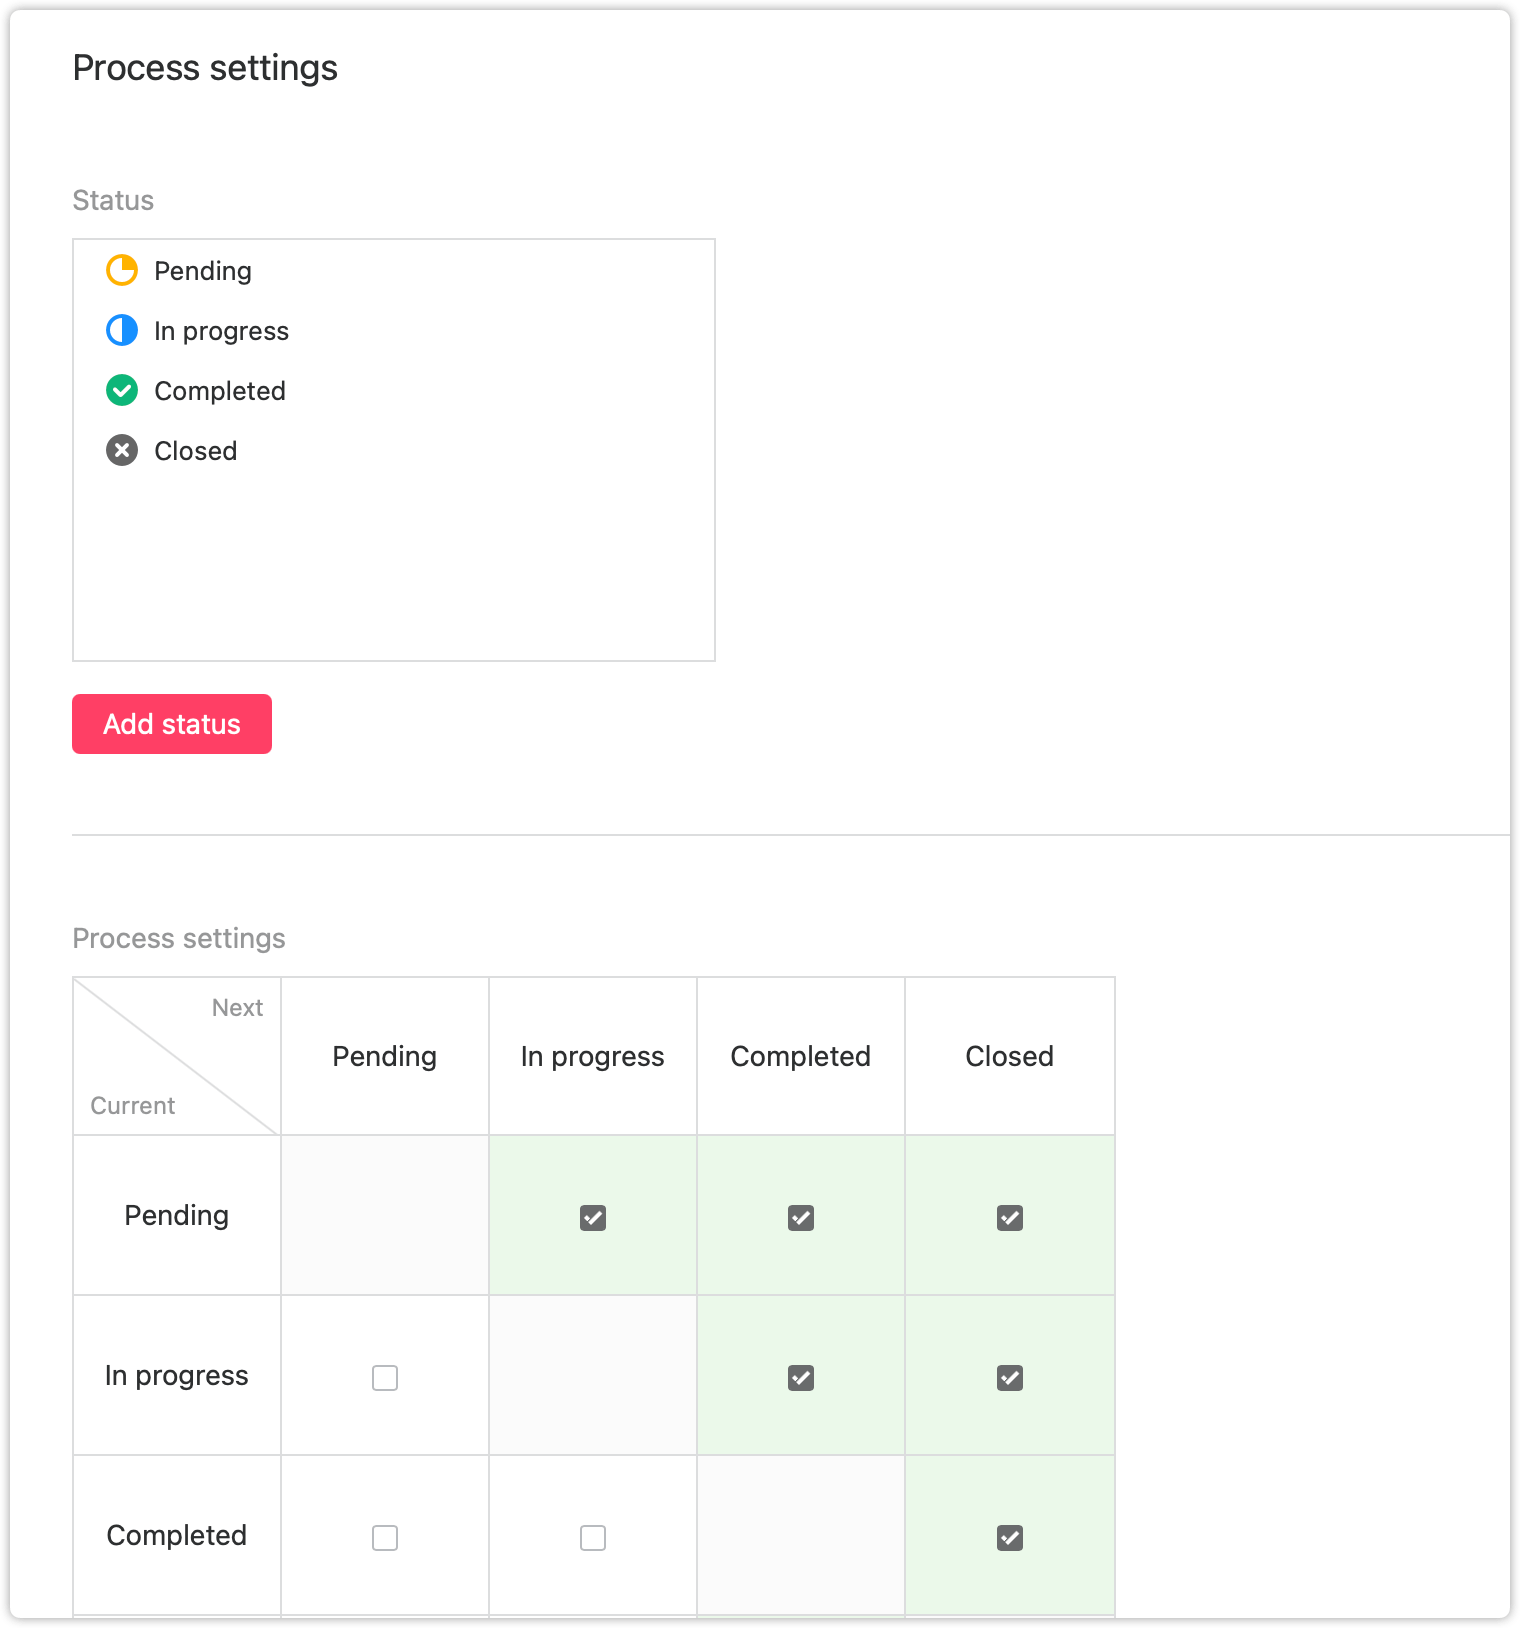Click the orange Pending status icon

(x=122, y=270)
